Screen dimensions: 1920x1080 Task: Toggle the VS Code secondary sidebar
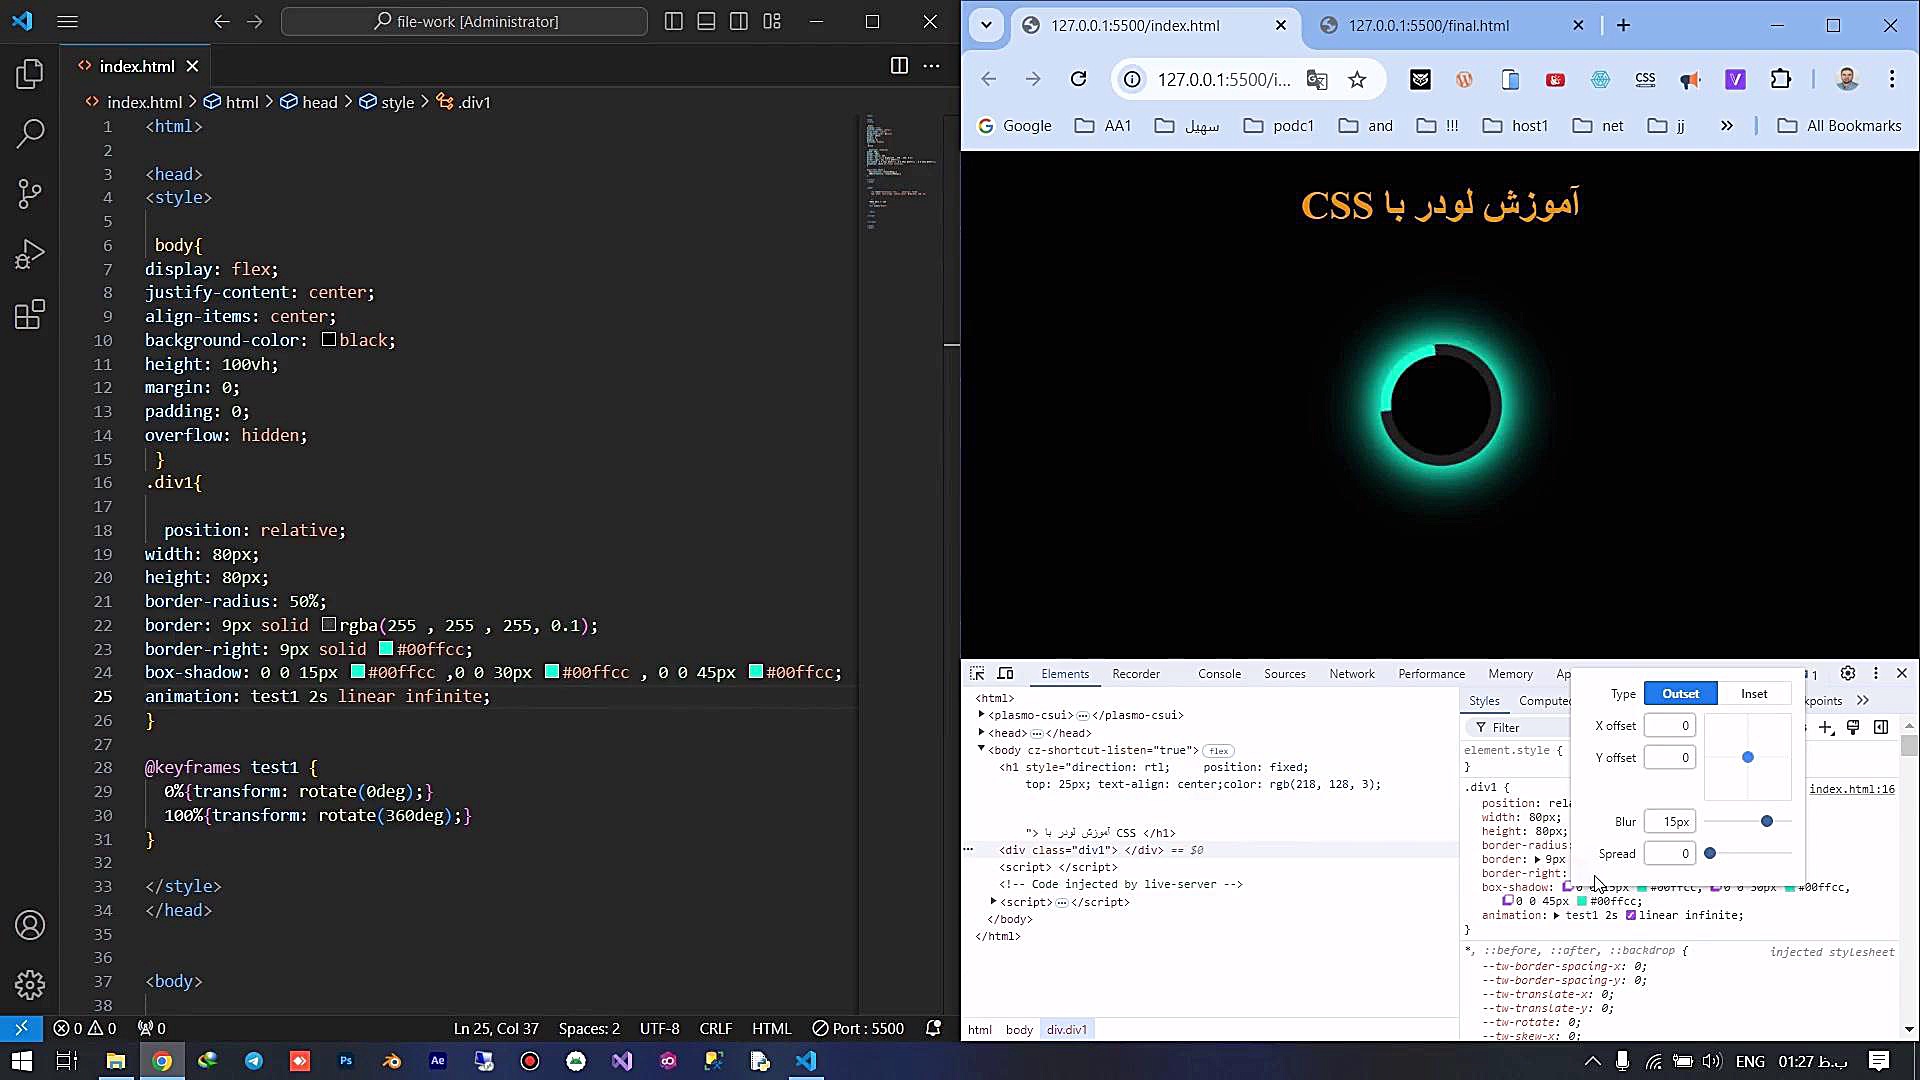[x=739, y=21]
